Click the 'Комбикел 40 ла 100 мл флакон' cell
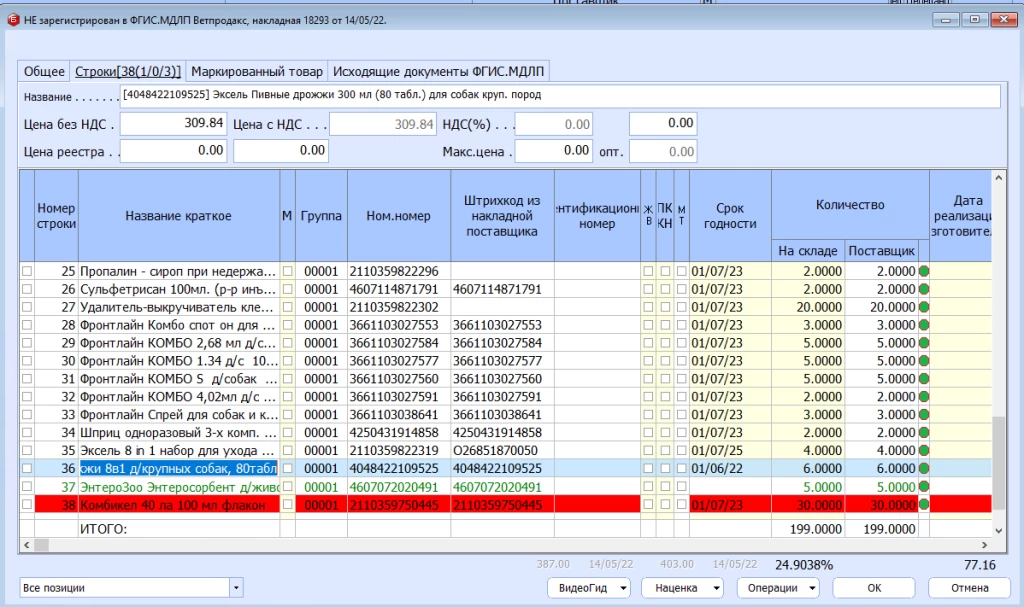The height and width of the screenshot is (607, 1024). tap(179, 504)
